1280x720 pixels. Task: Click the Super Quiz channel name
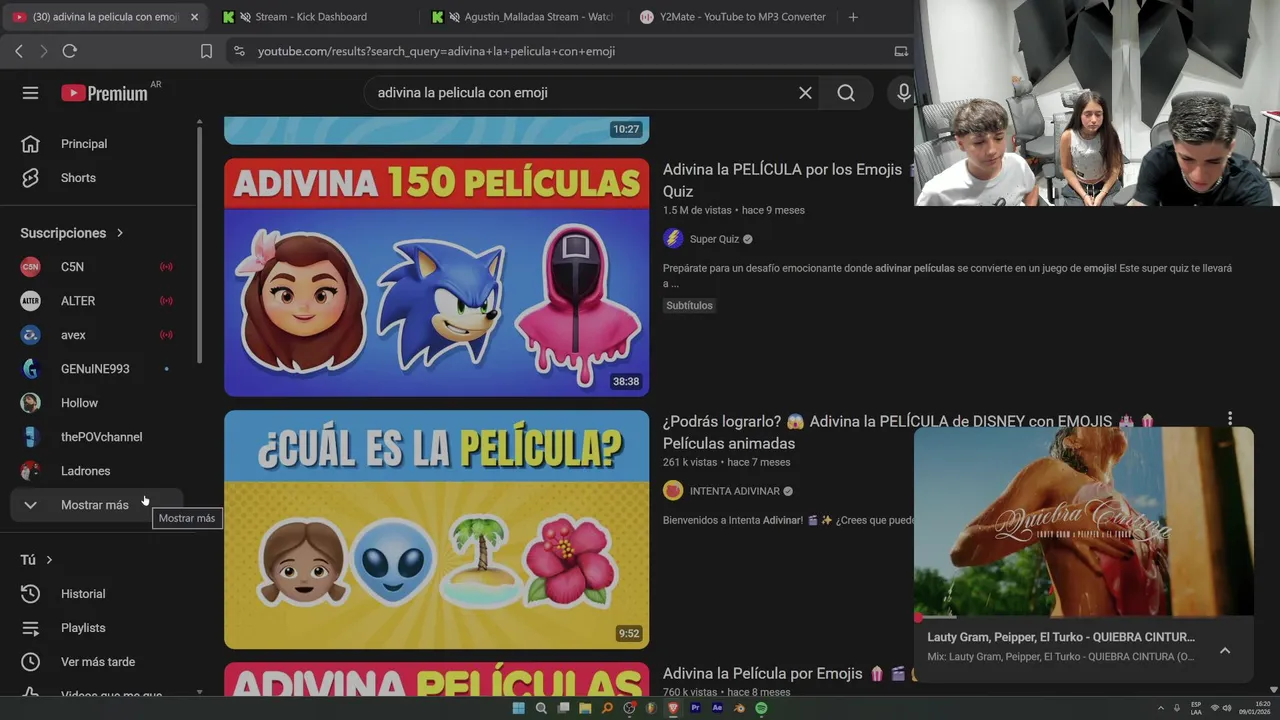click(x=715, y=239)
